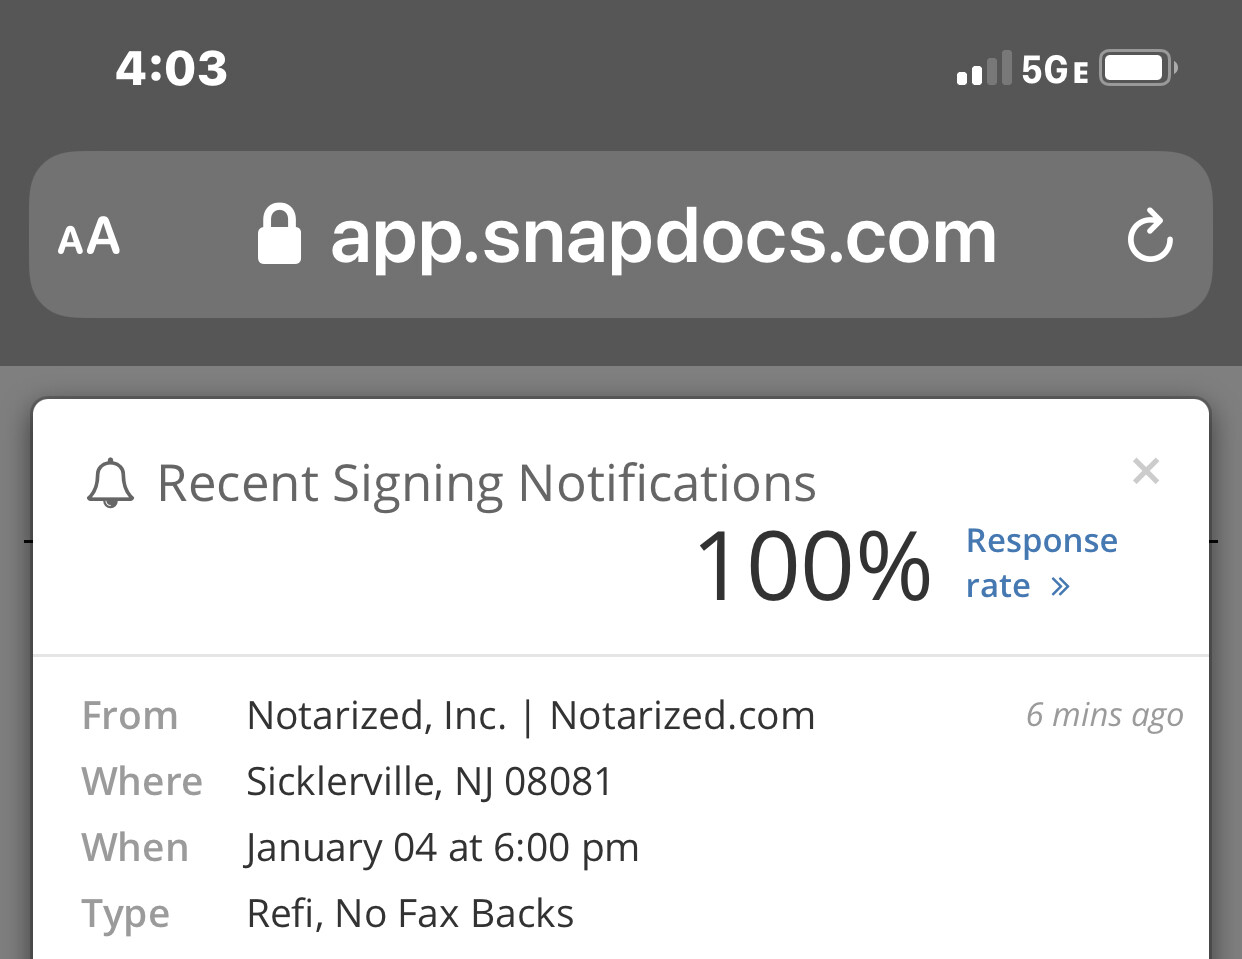The image size is (1242, 959).
Task: Tap the battery icon in status bar
Action: (x=1139, y=68)
